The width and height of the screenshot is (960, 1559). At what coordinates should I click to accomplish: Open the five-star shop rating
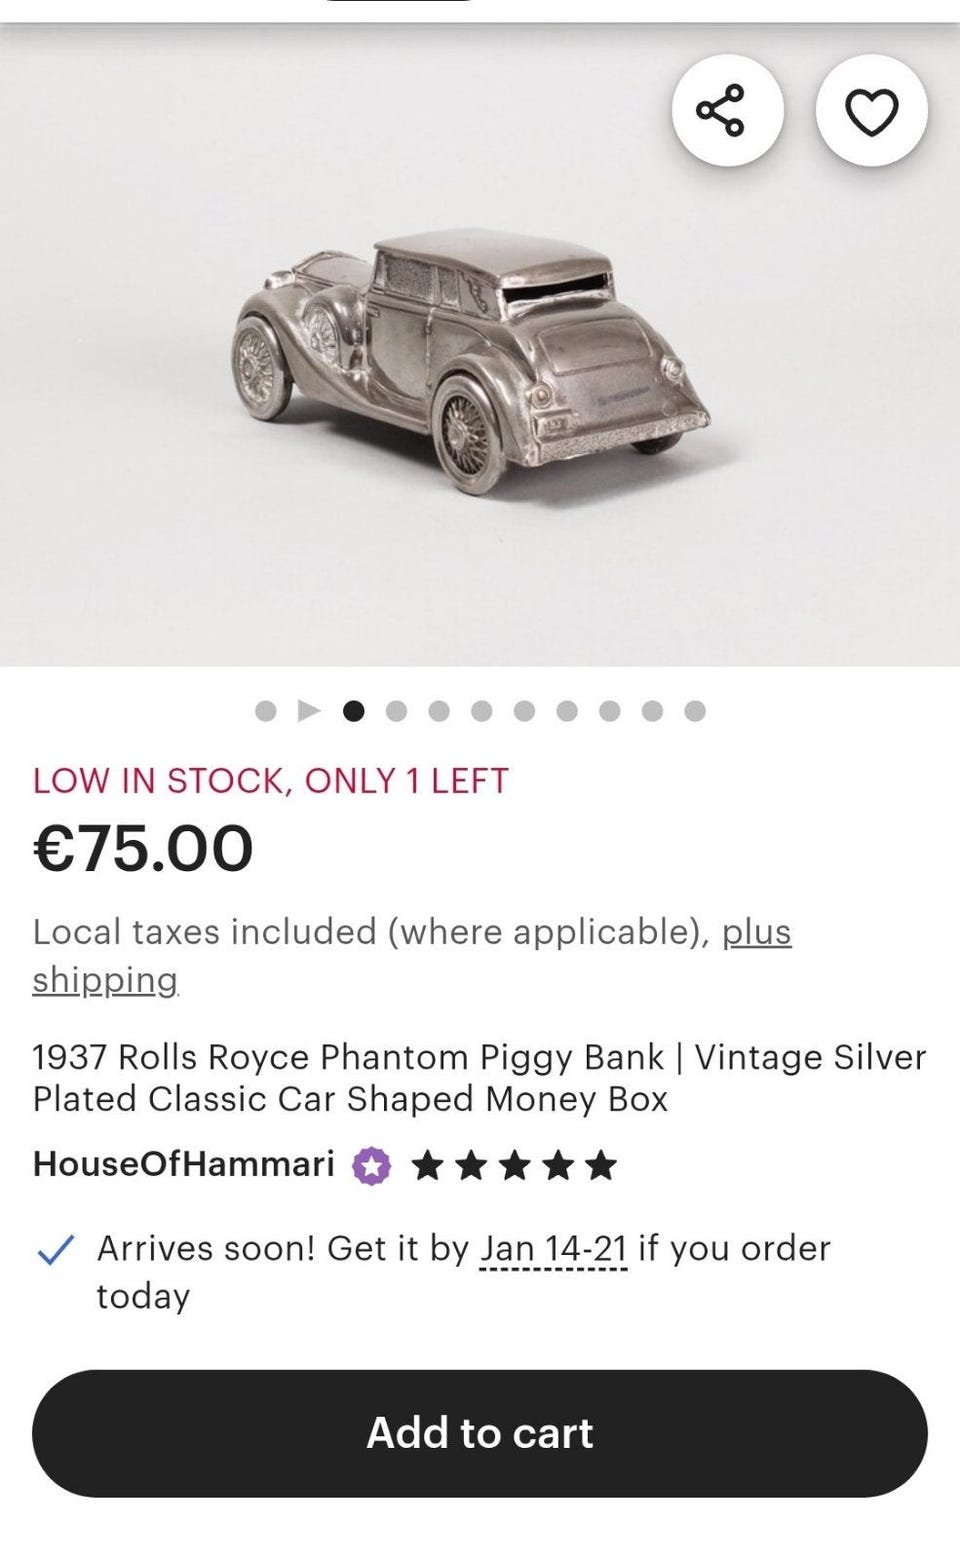point(515,1166)
